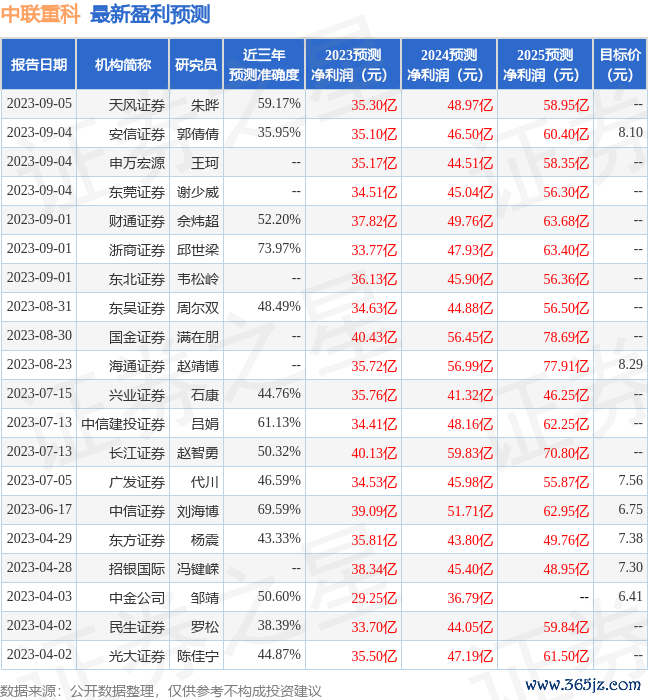Click 长江证券 2024 forecast 59.83亿
The height and width of the screenshot is (700, 648).
[x=469, y=453]
